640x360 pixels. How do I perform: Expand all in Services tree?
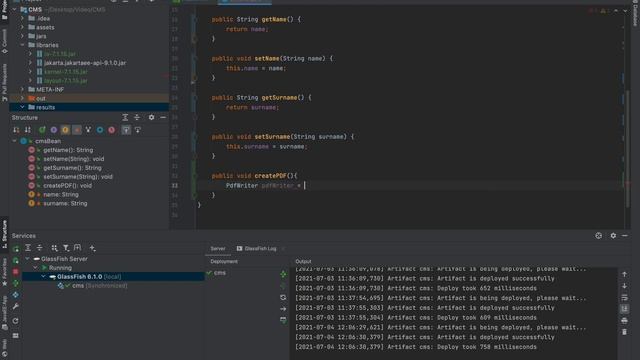(28, 248)
